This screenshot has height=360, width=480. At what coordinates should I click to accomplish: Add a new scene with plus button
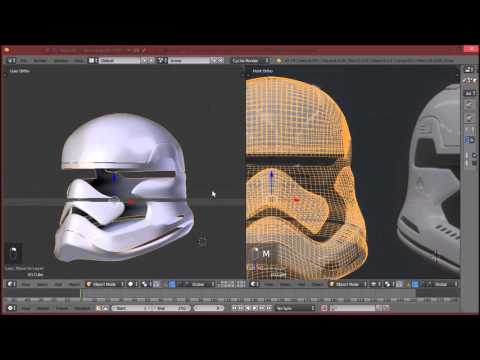click(214, 60)
